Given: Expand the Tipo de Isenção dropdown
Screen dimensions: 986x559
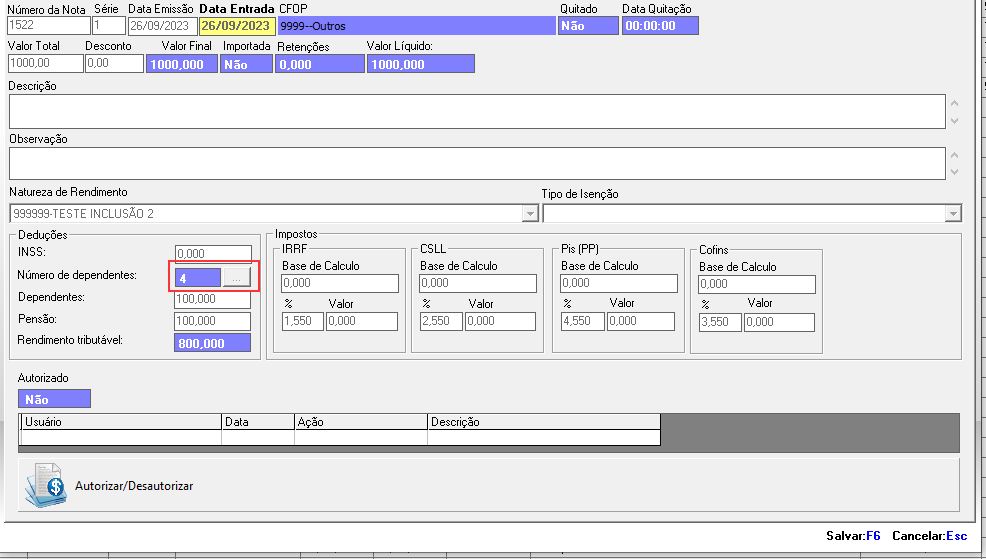Looking at the screenshot, I should pyautogui.click(x=953, y=214).
